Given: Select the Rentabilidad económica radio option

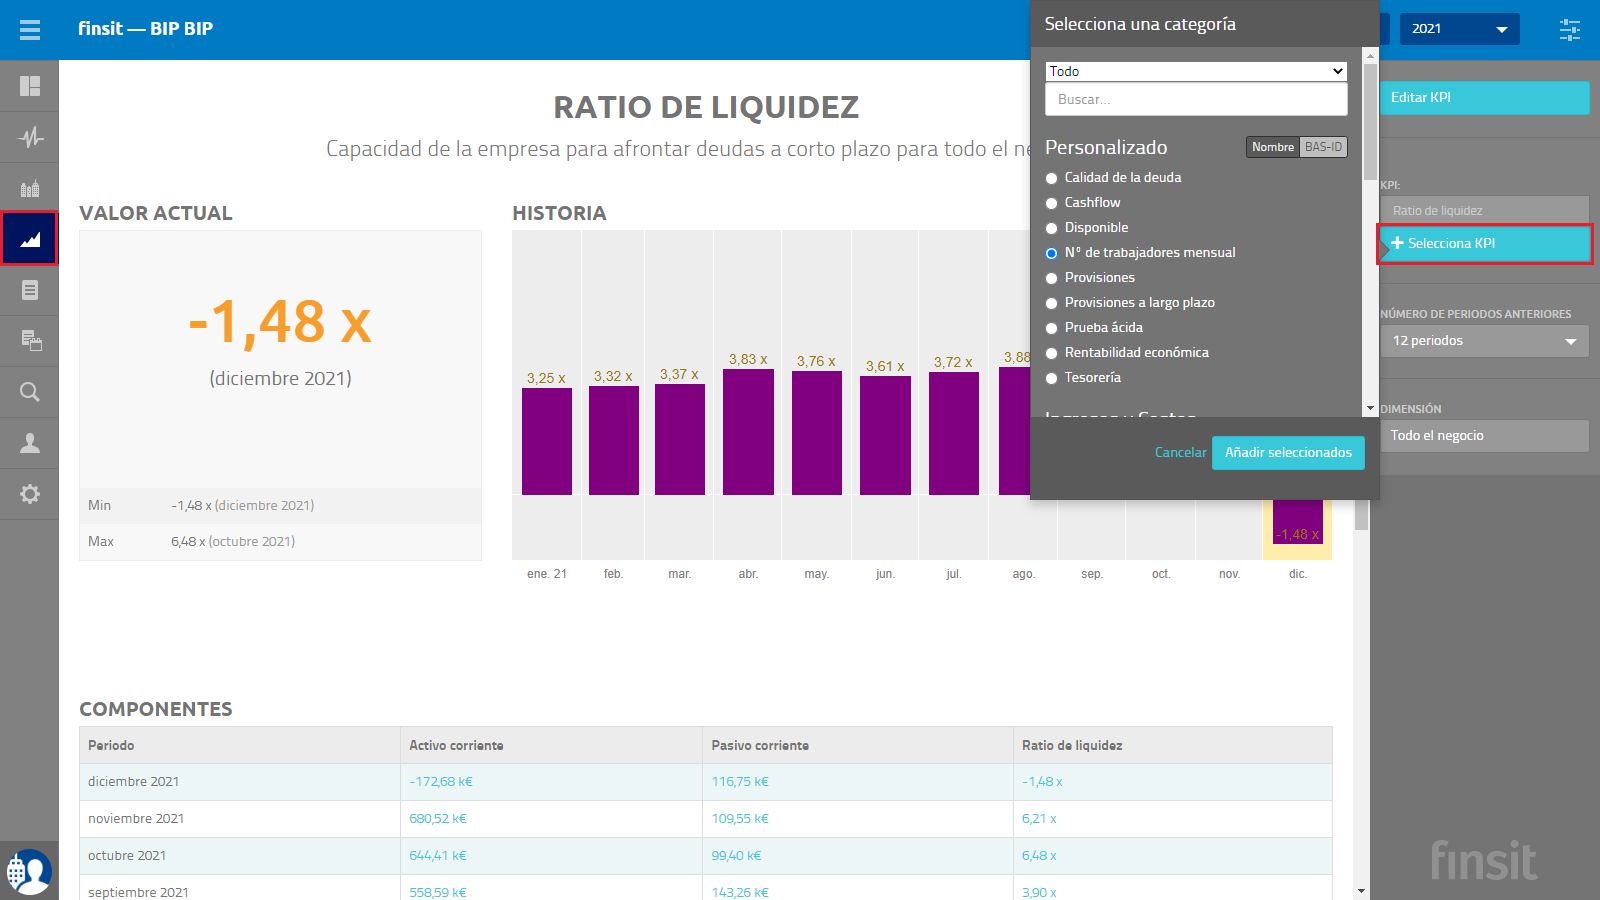Looking at the screenshot, I should [x=1051, y=353].
